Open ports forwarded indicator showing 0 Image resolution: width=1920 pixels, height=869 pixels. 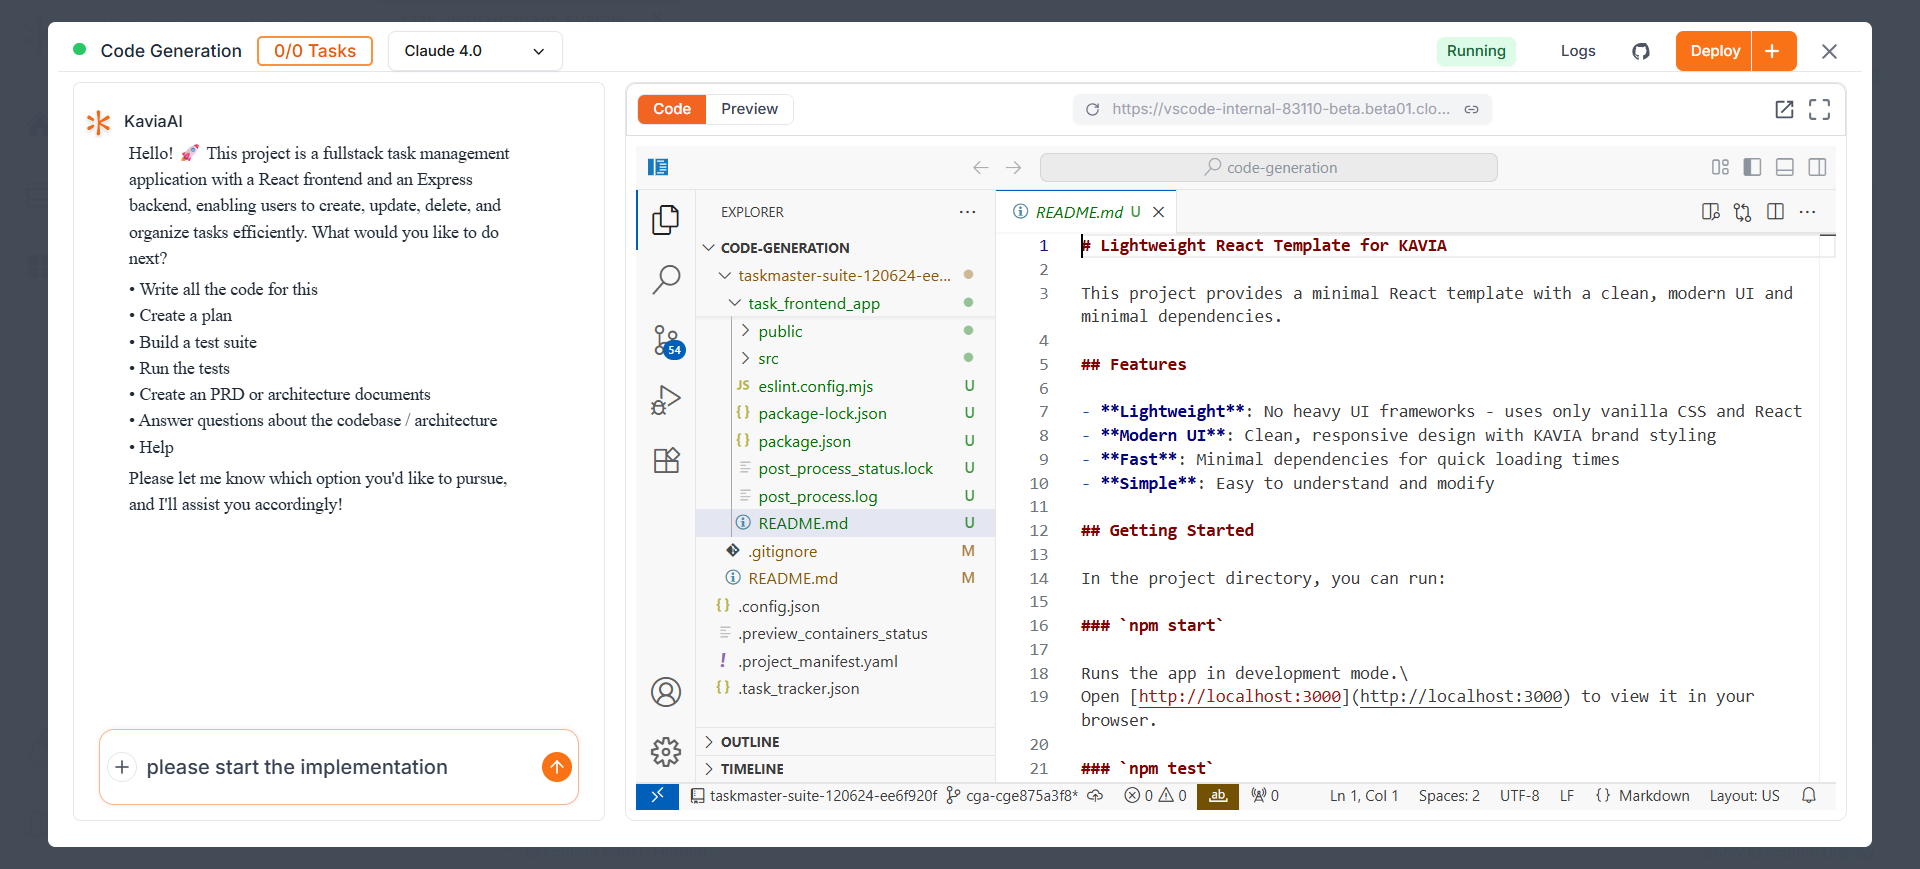click(x=1265, y=796)
